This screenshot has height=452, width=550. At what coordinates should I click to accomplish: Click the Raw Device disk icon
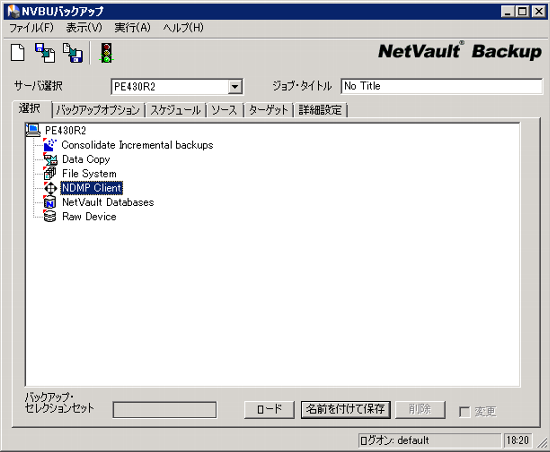click(50, 216)
